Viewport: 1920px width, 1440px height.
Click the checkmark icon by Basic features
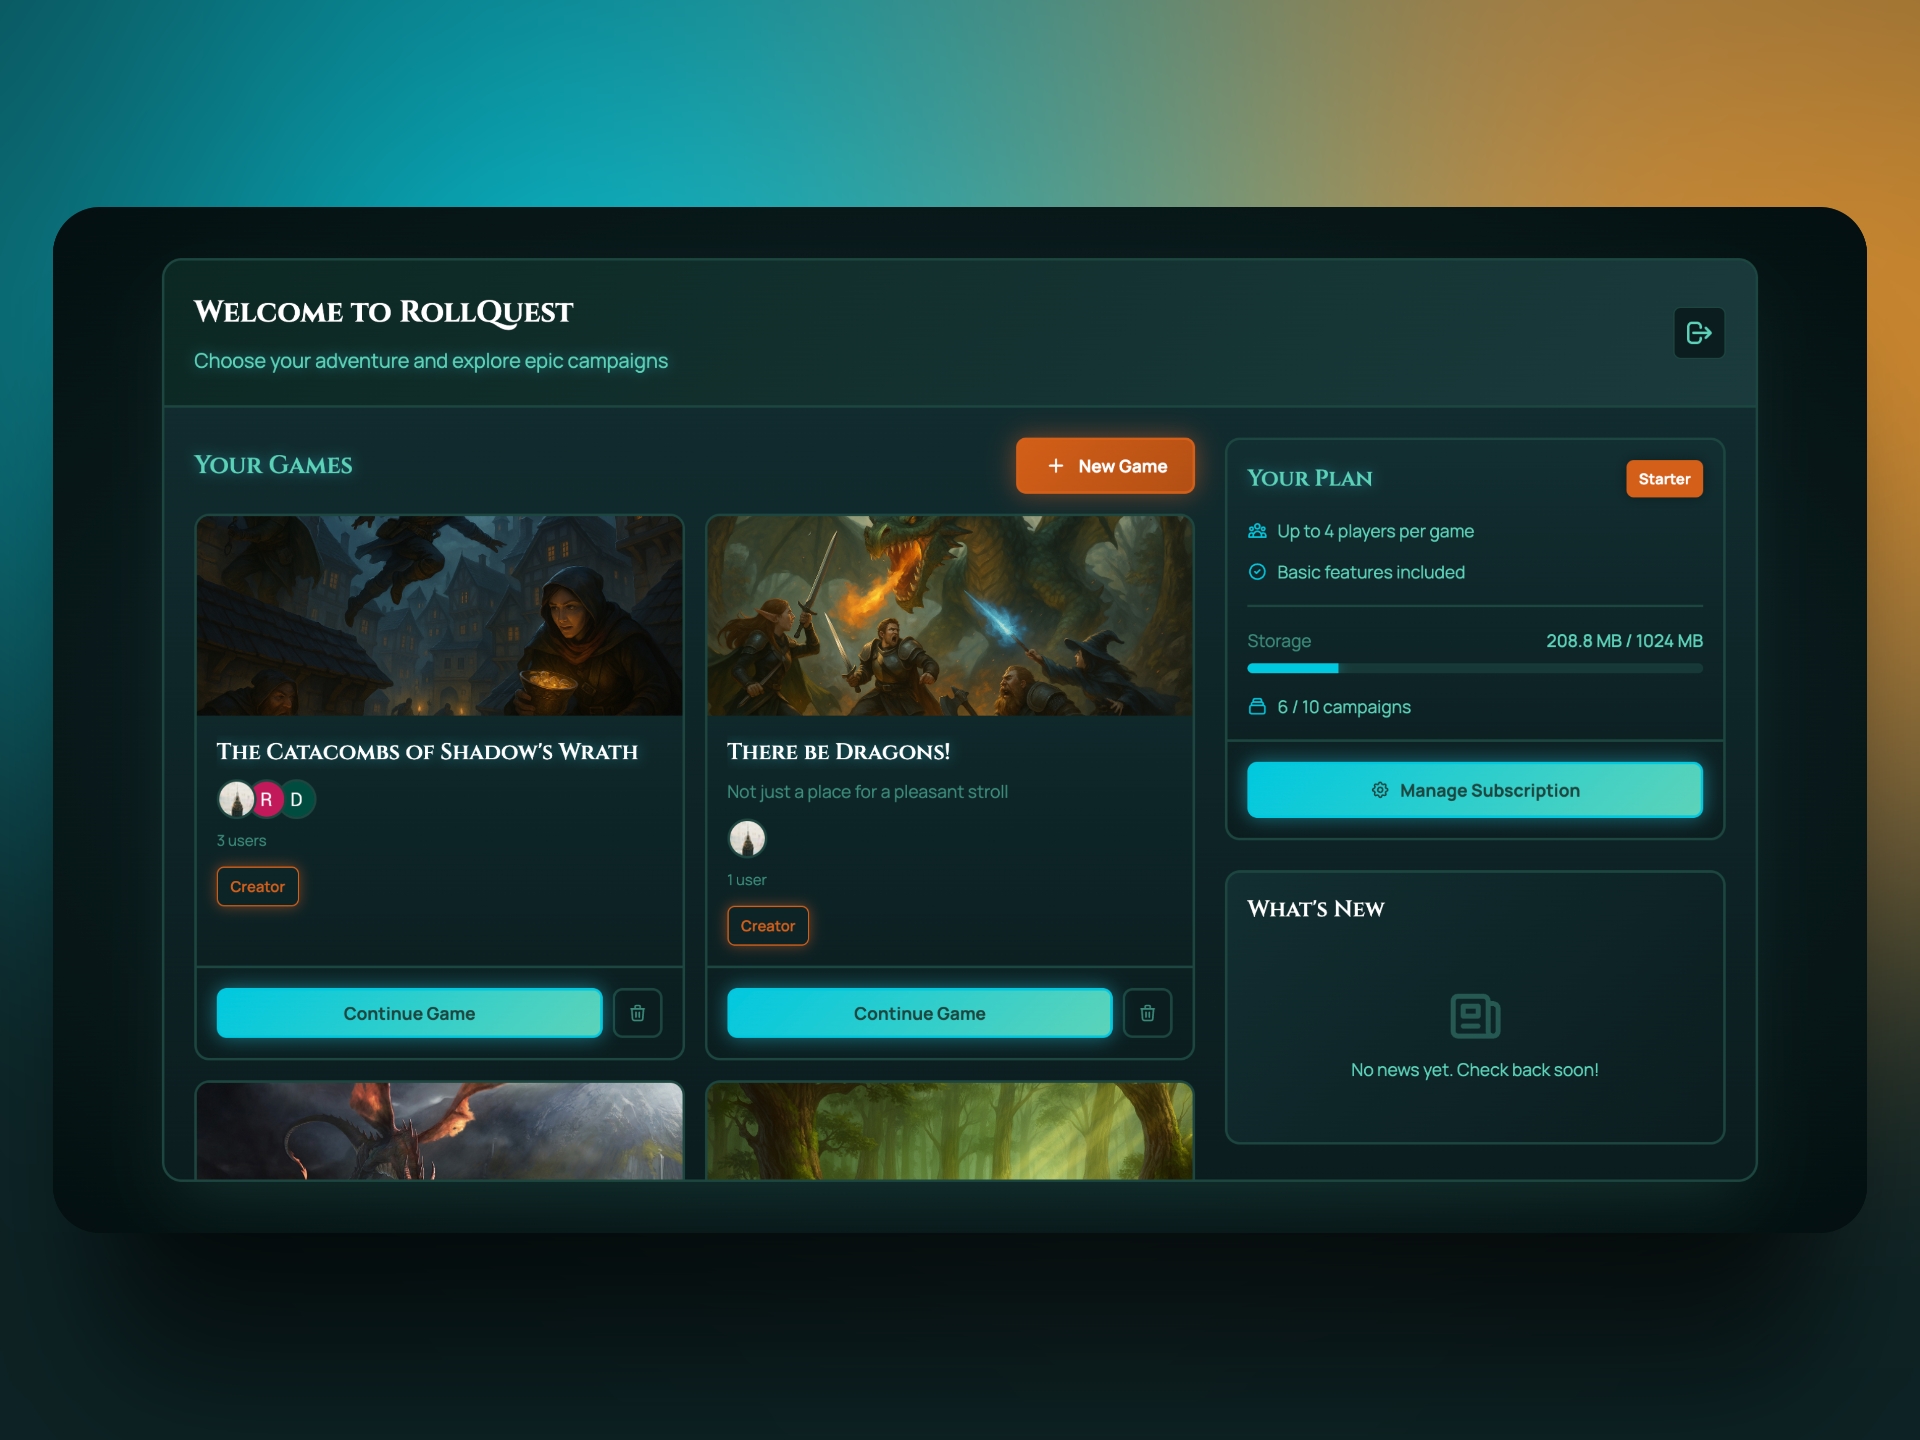click(x=1257, y=572)
